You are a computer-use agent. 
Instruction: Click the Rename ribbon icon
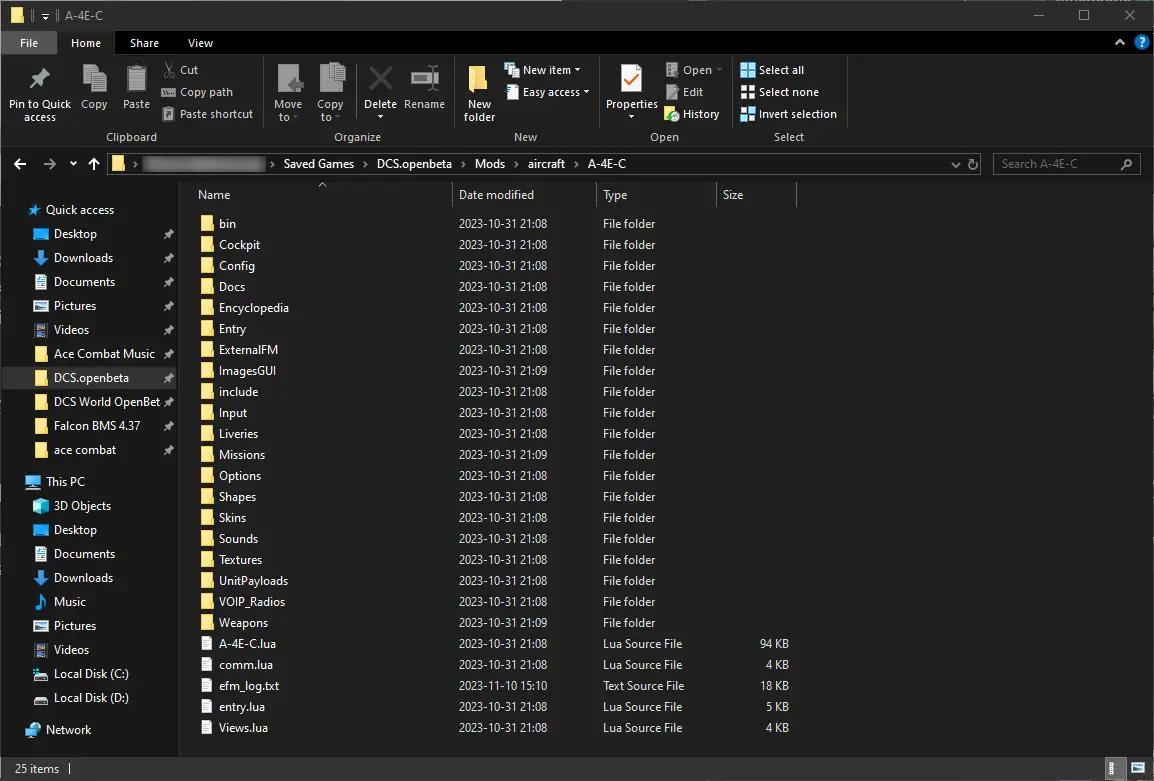click(x=425, y=78)
